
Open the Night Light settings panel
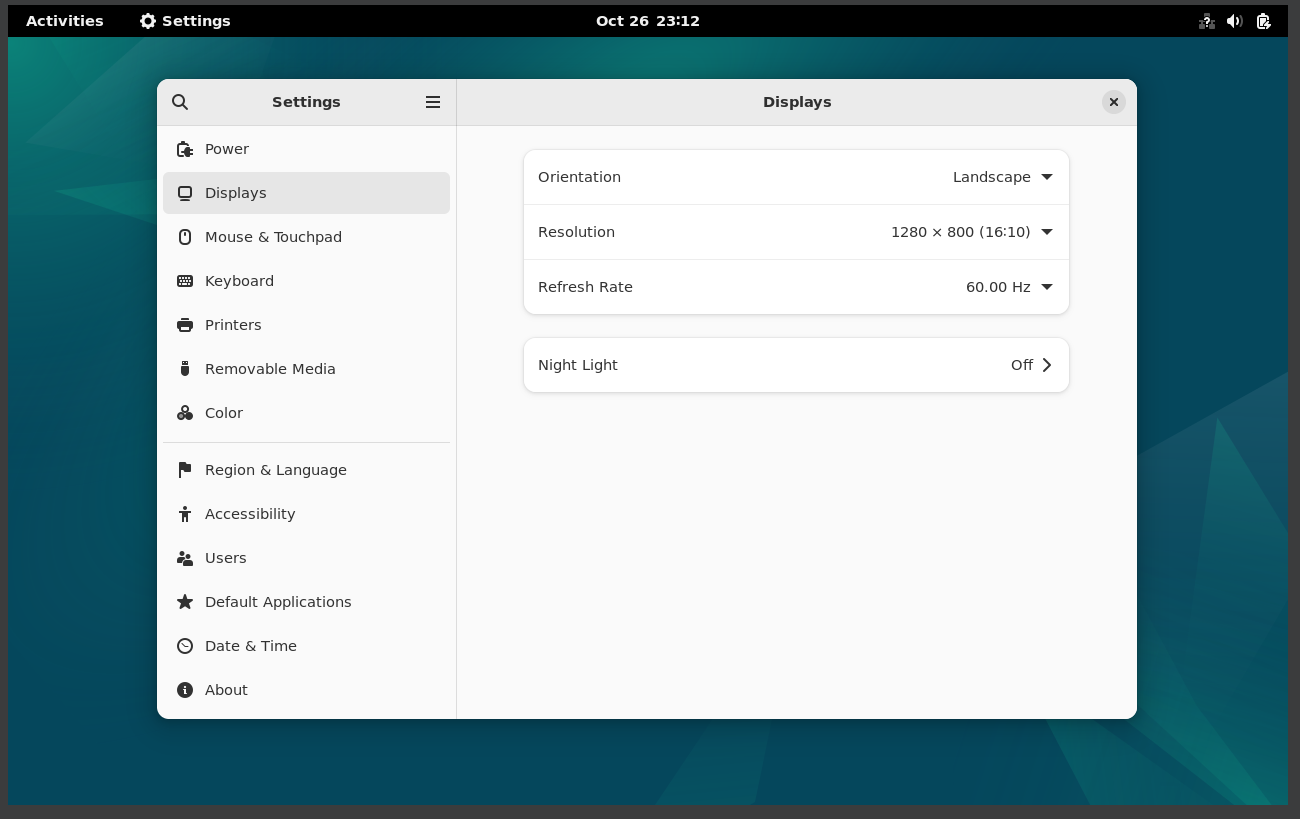[796, 364]
